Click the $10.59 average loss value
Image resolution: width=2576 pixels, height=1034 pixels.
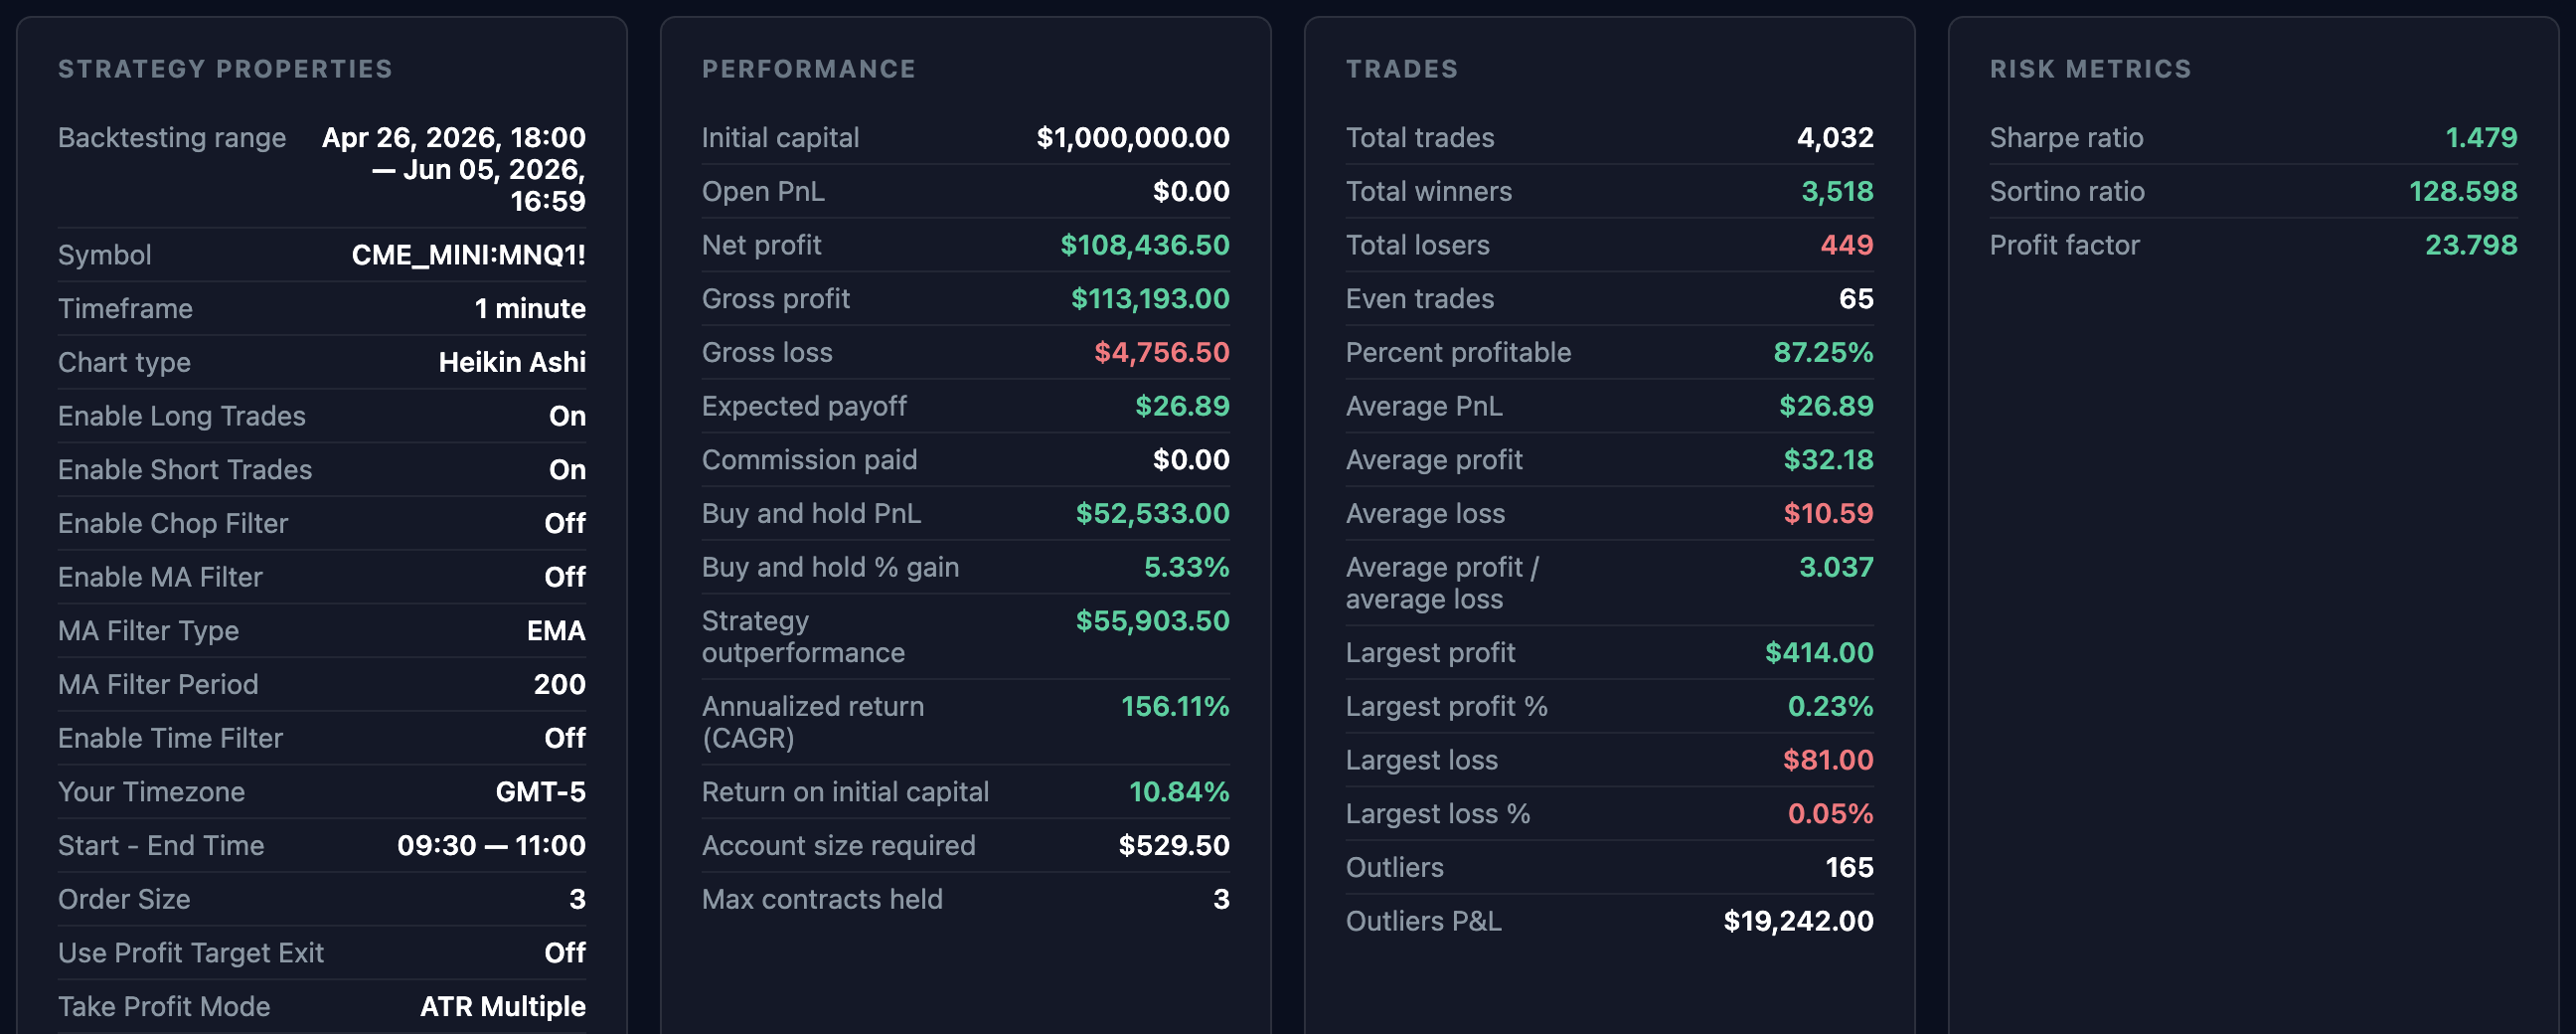coord(1828,513)
